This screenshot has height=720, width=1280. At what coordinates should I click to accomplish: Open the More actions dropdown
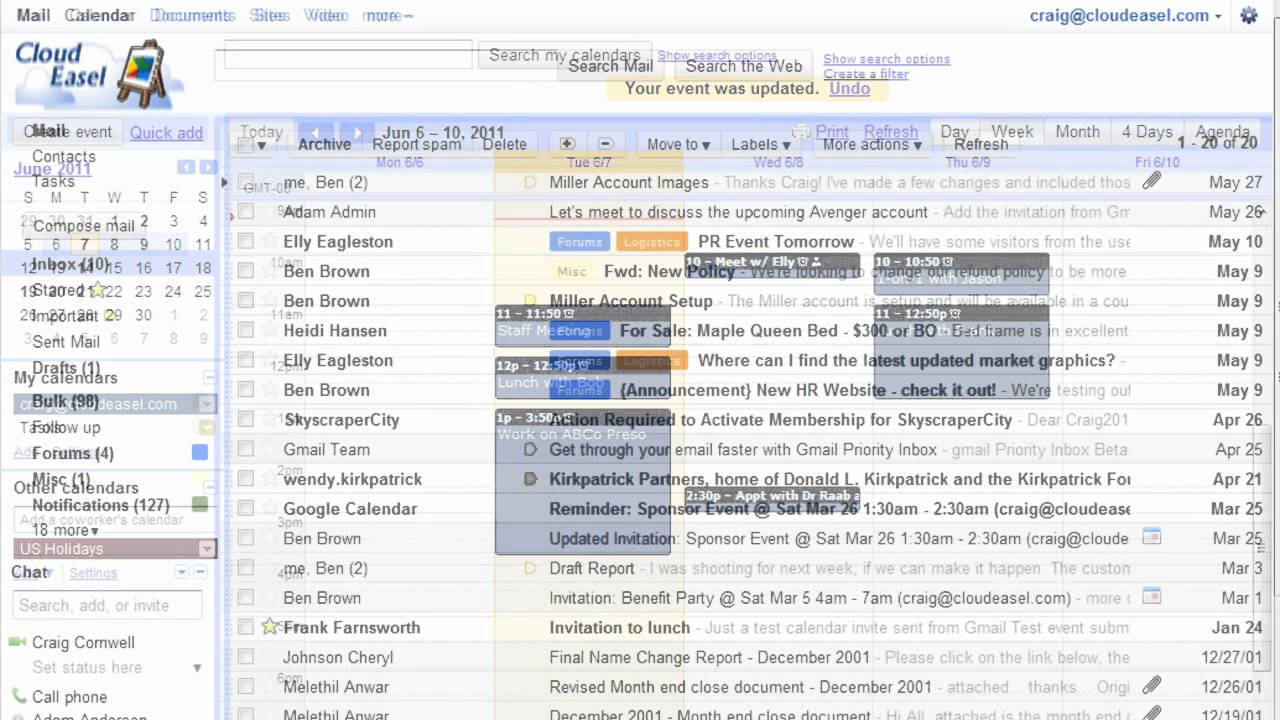872,144
